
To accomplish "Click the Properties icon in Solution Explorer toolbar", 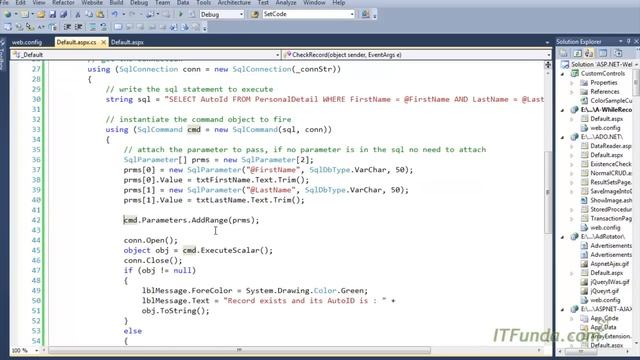I will click(564, 53).
